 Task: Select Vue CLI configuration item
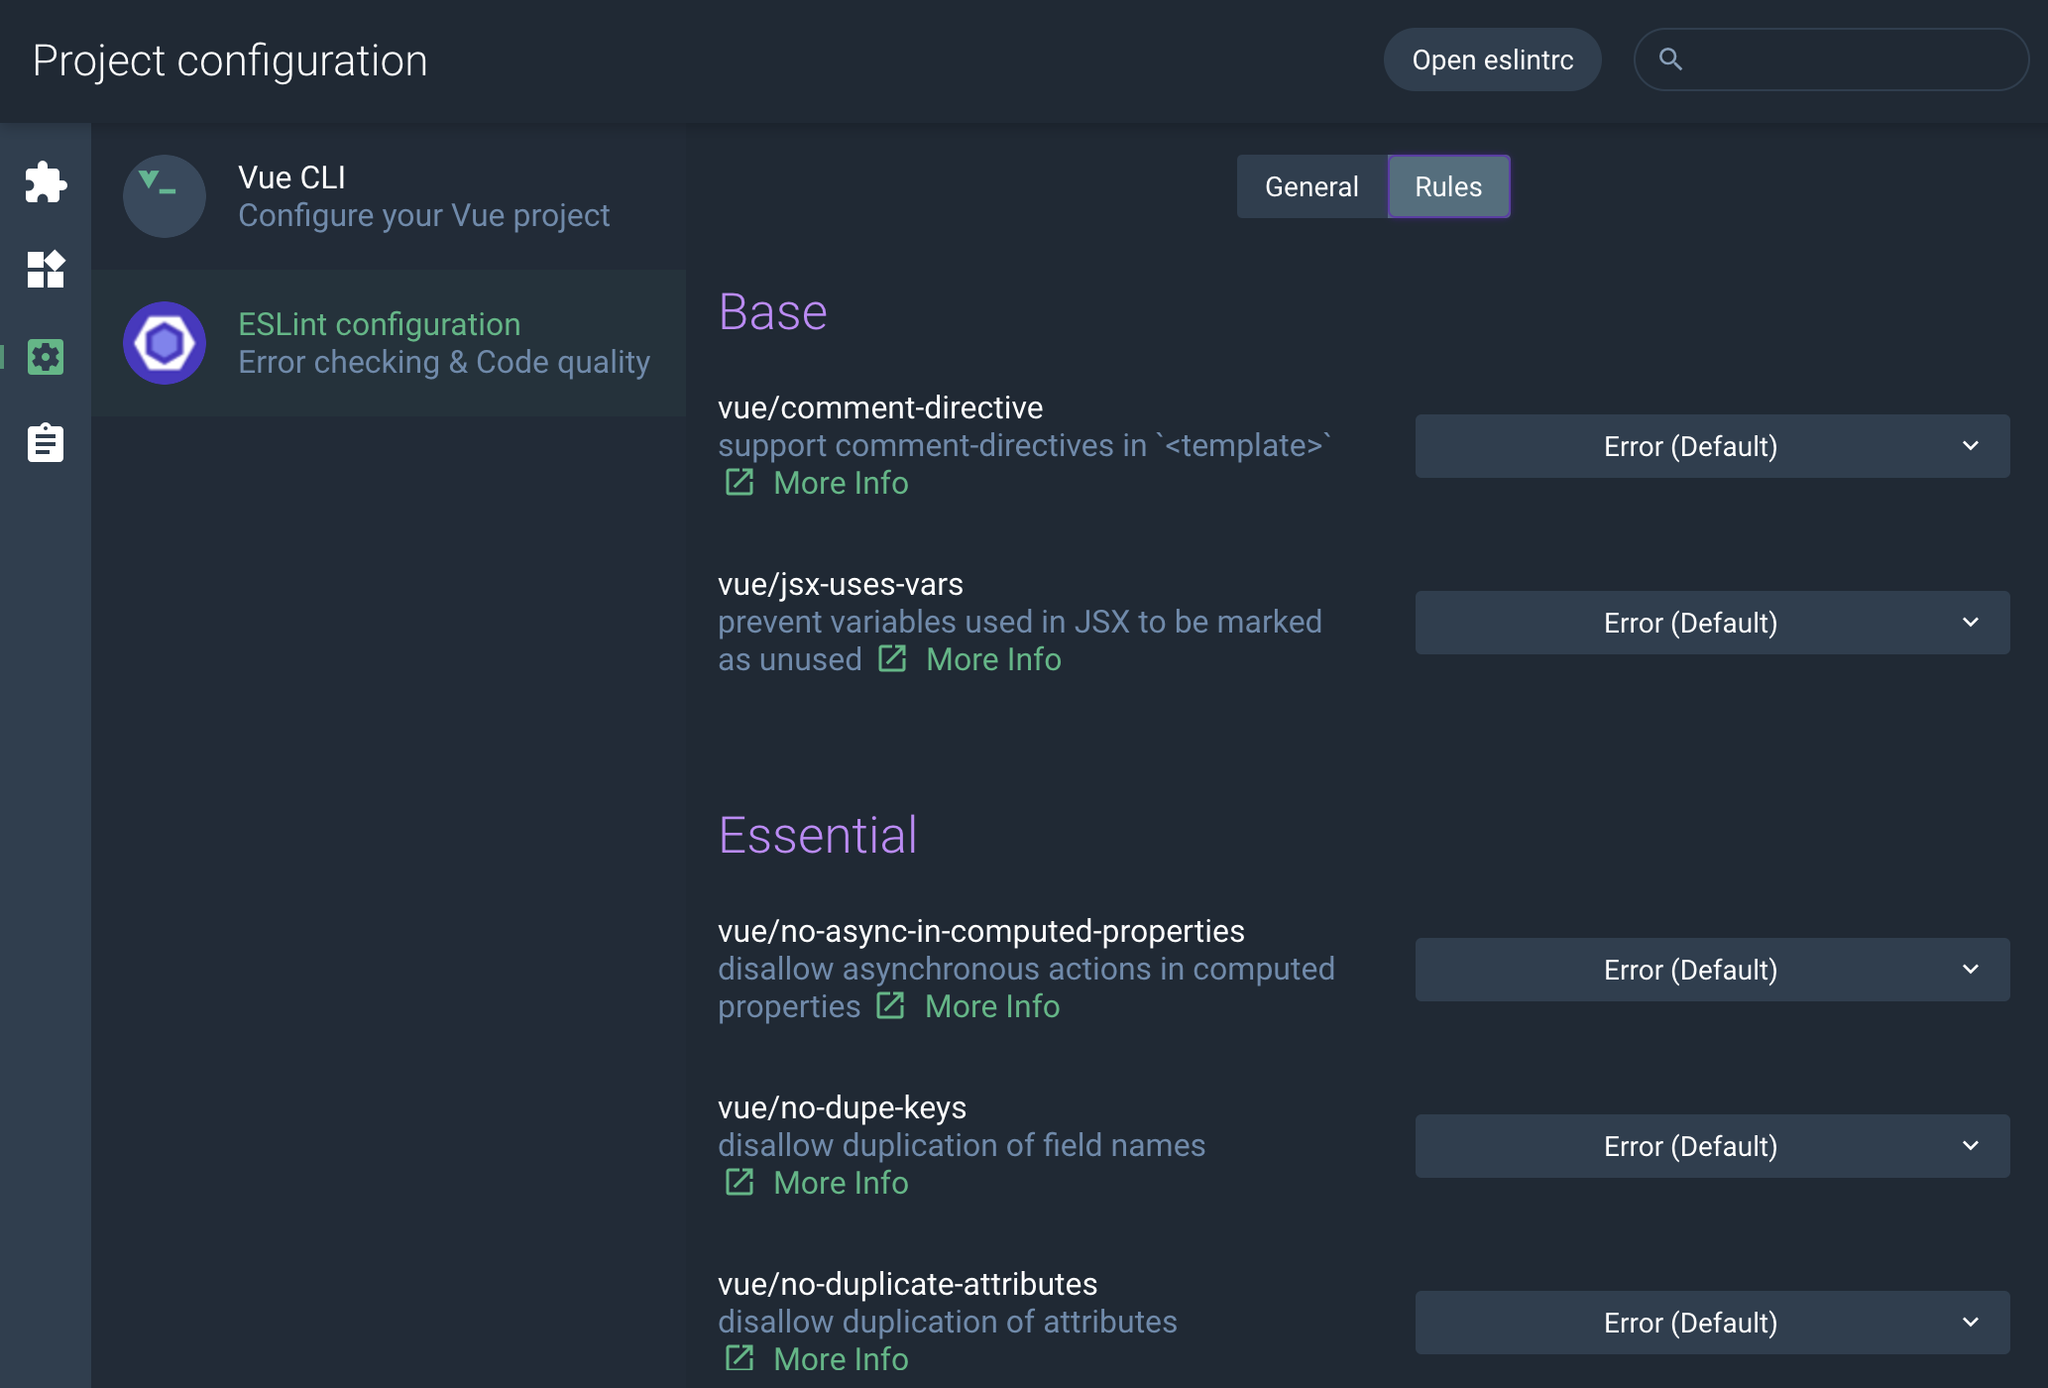(389, 196)
